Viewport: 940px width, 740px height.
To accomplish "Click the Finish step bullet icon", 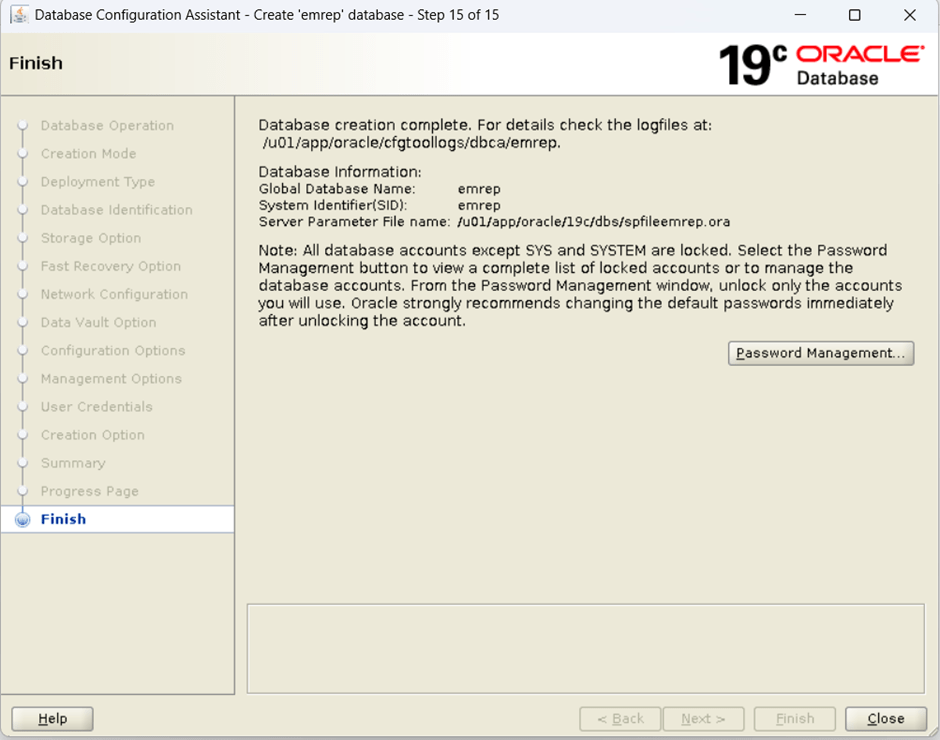I will tap(22, 520).
